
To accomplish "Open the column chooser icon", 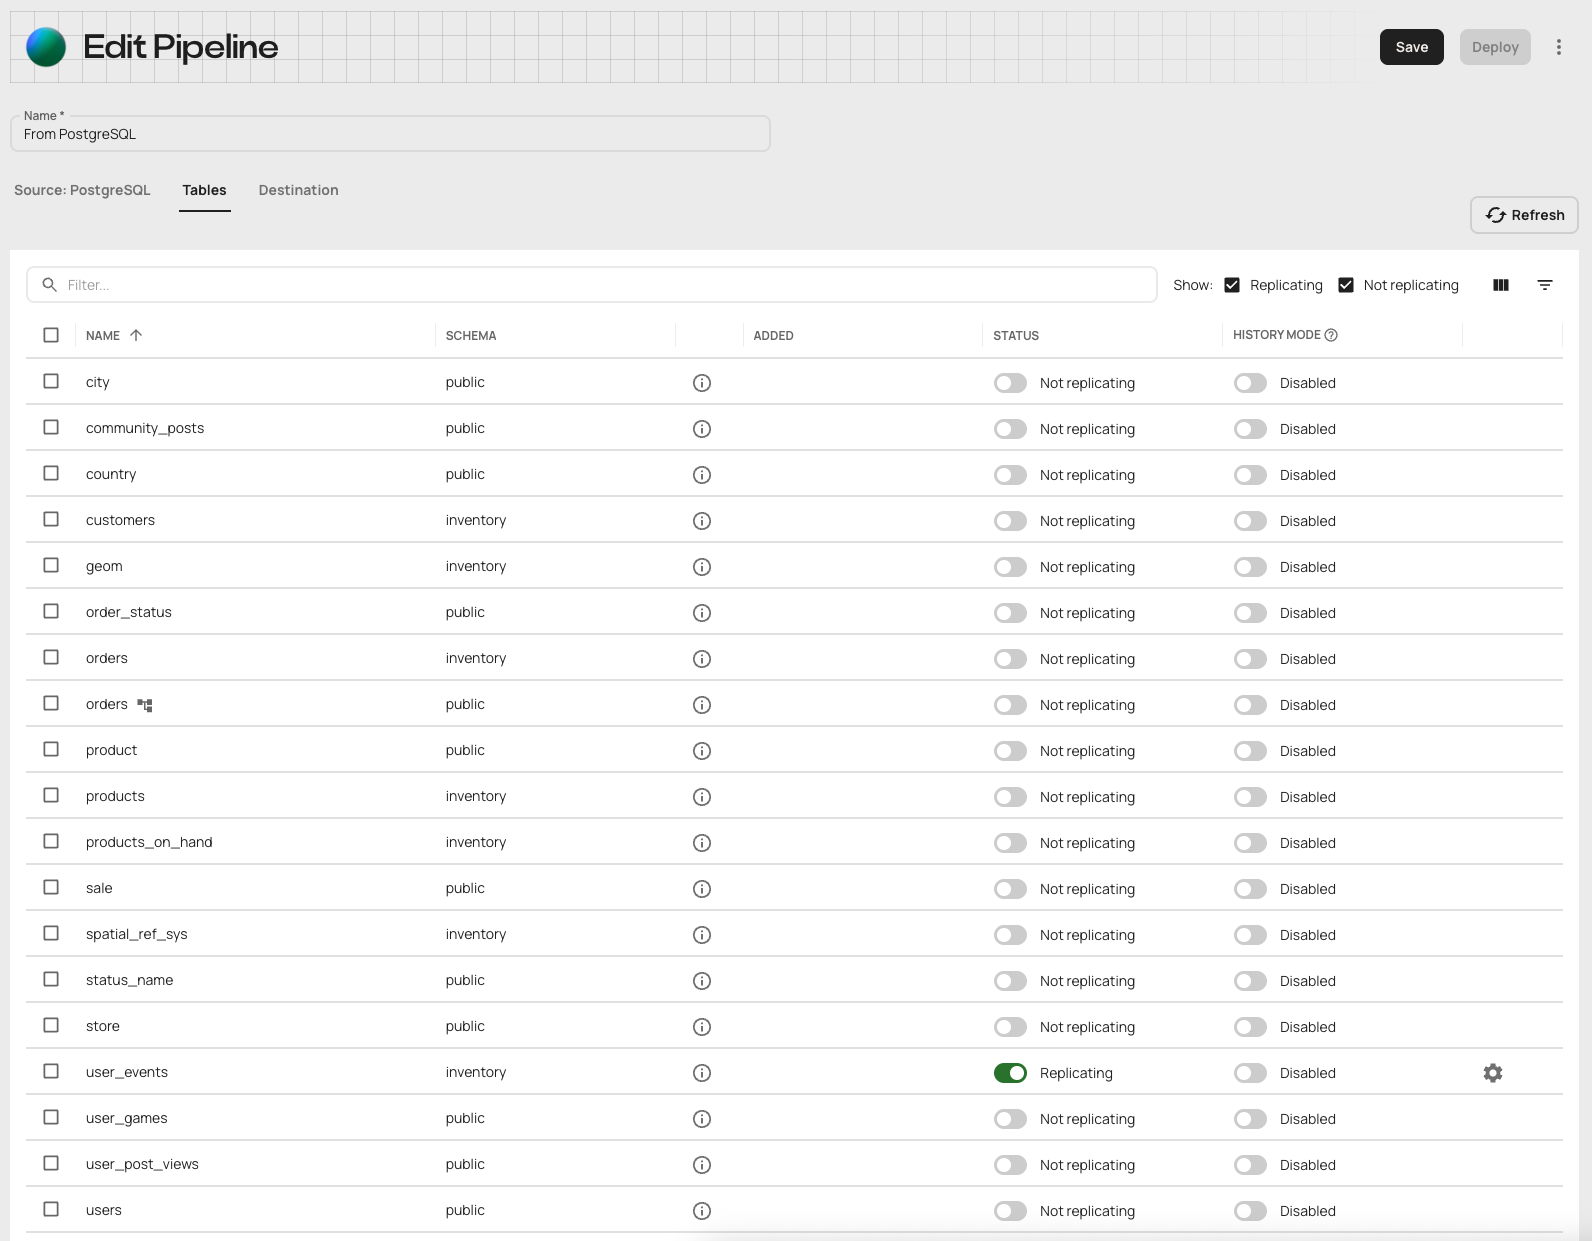I will point(1501,285).
